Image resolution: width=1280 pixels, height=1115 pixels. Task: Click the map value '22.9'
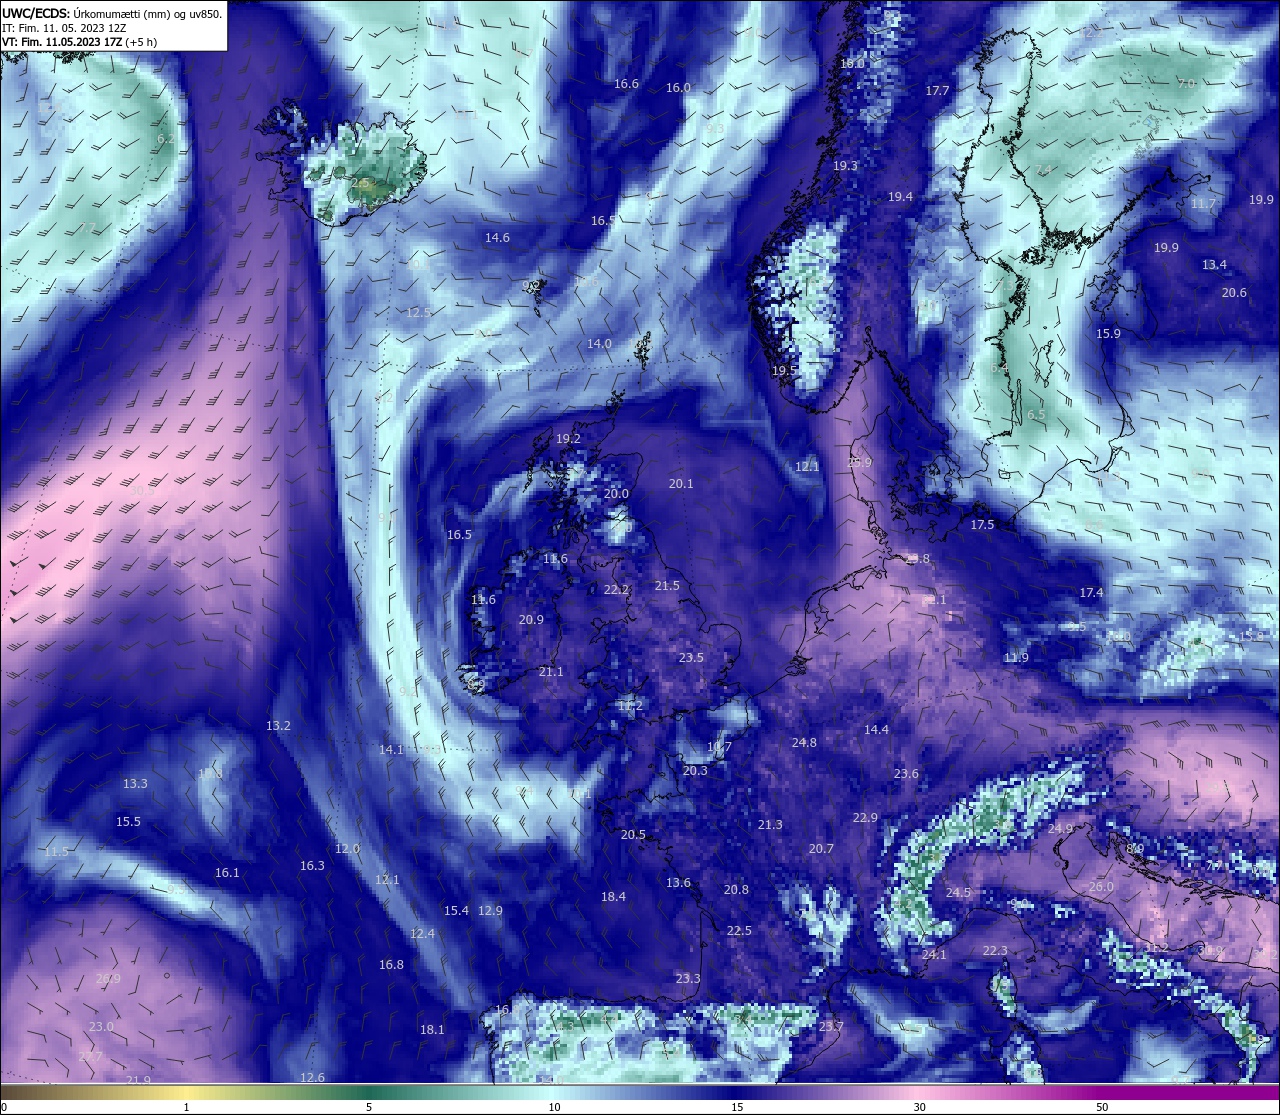click(x=865, y=818)
